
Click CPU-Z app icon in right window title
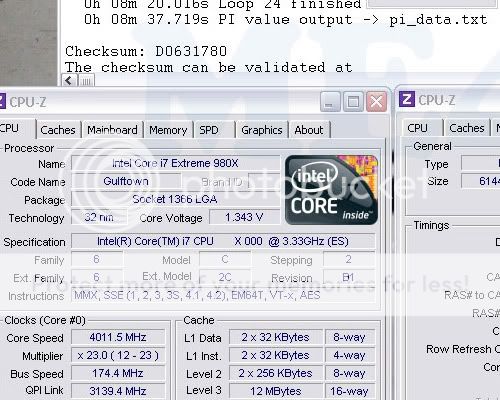[x=407, y=99]
